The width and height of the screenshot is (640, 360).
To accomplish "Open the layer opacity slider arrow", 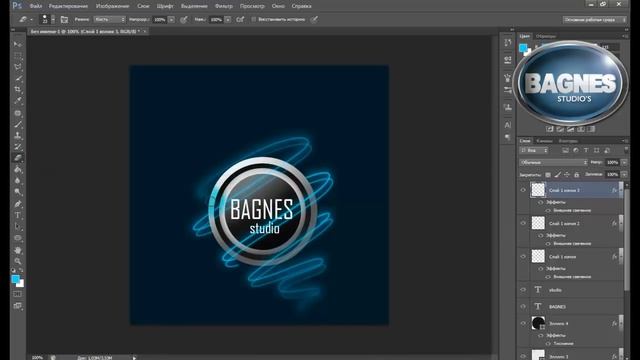I will point(624,162).
